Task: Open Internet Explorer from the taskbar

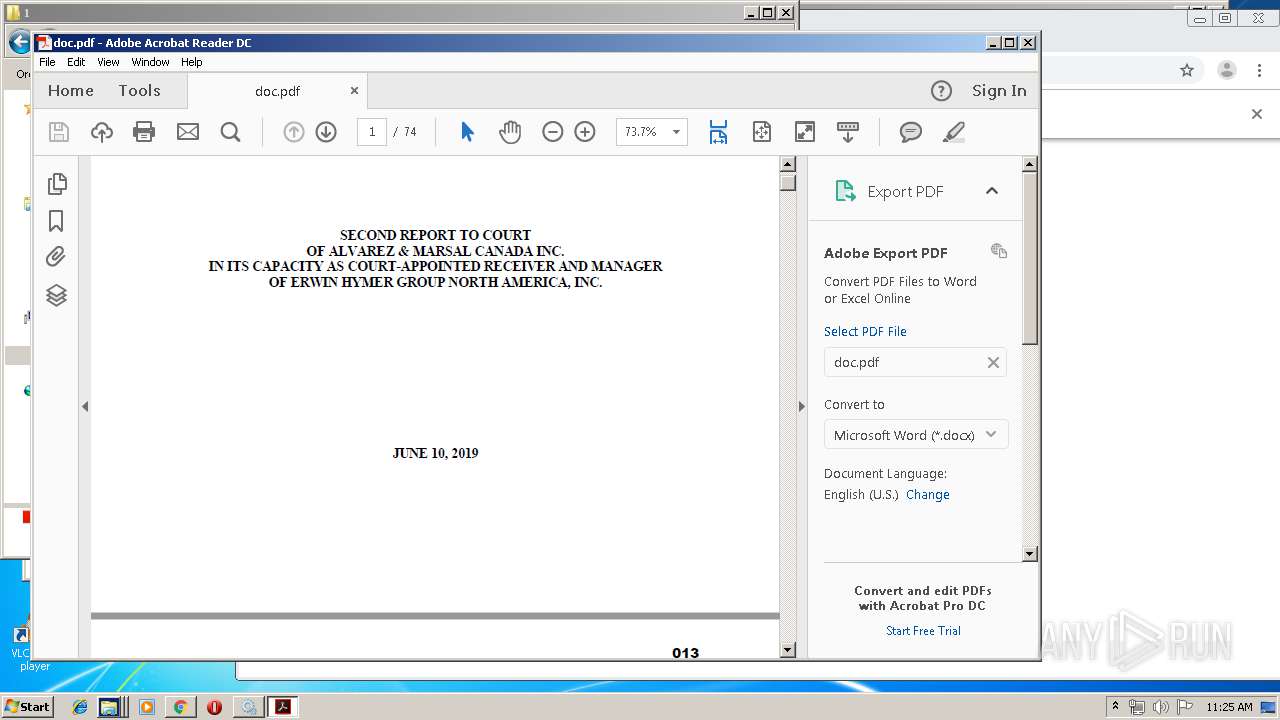Action: pos(80,707)
